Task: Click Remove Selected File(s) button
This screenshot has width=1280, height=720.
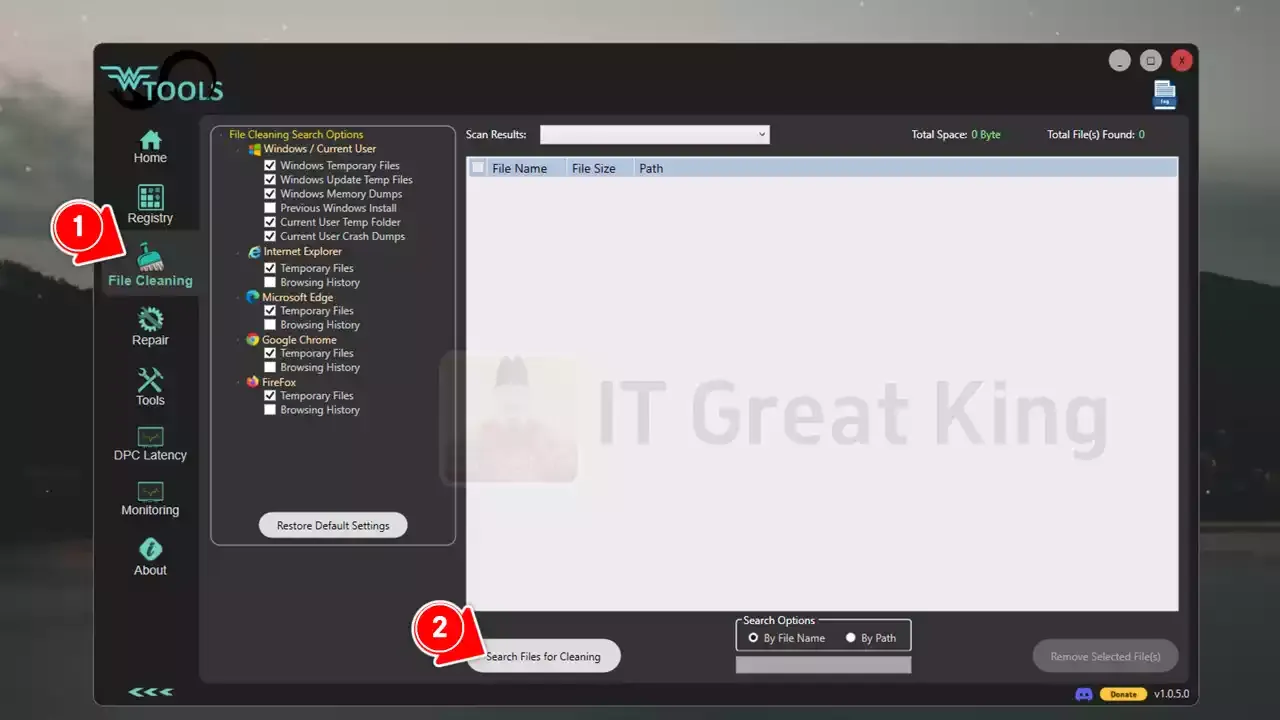Action: click(1105, 656)
